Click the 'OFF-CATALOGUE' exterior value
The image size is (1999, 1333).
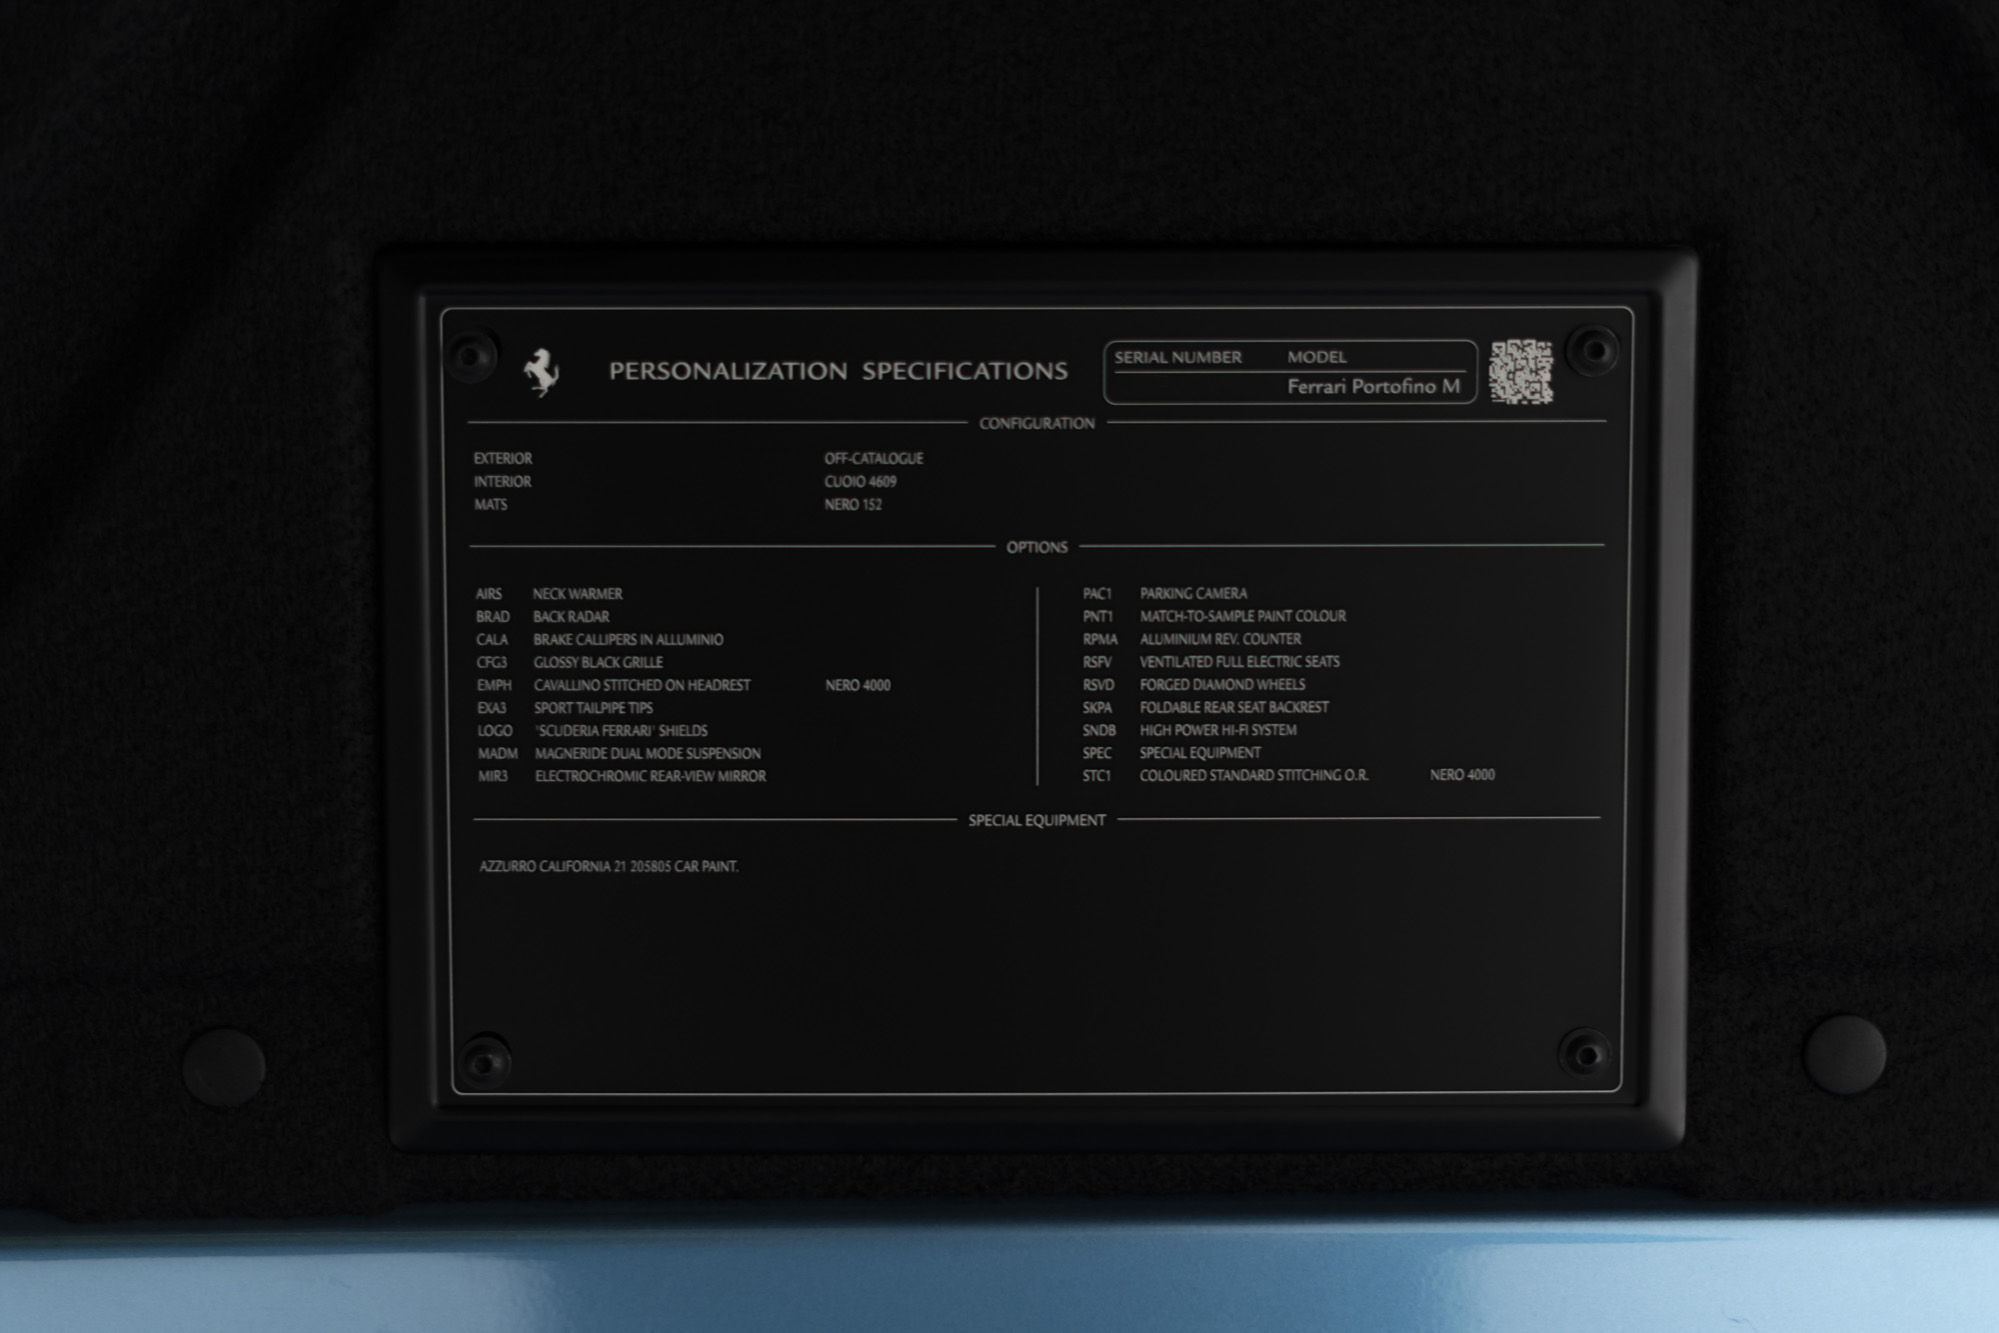(x=873, y=458)
